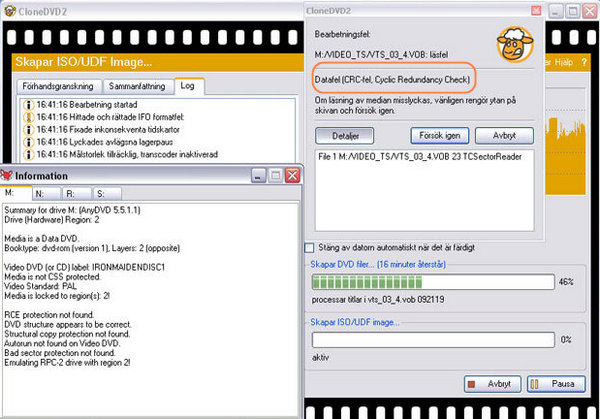
Task: Click the Hjälp link in the header
Action: (x=563, y=62)
